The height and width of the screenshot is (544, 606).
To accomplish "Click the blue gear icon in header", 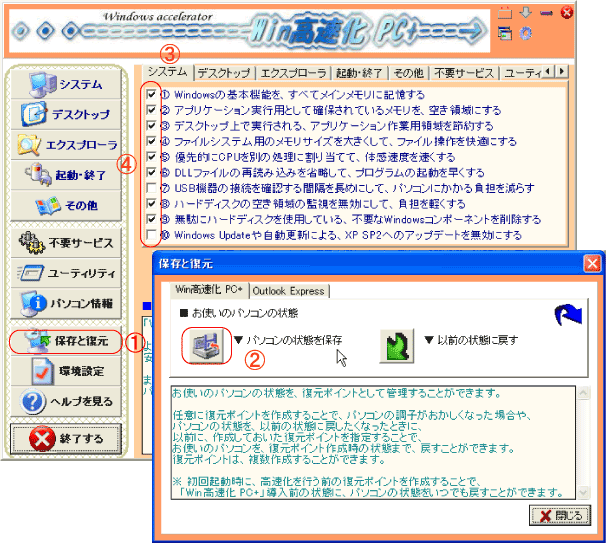I will (x=526, y=33).
